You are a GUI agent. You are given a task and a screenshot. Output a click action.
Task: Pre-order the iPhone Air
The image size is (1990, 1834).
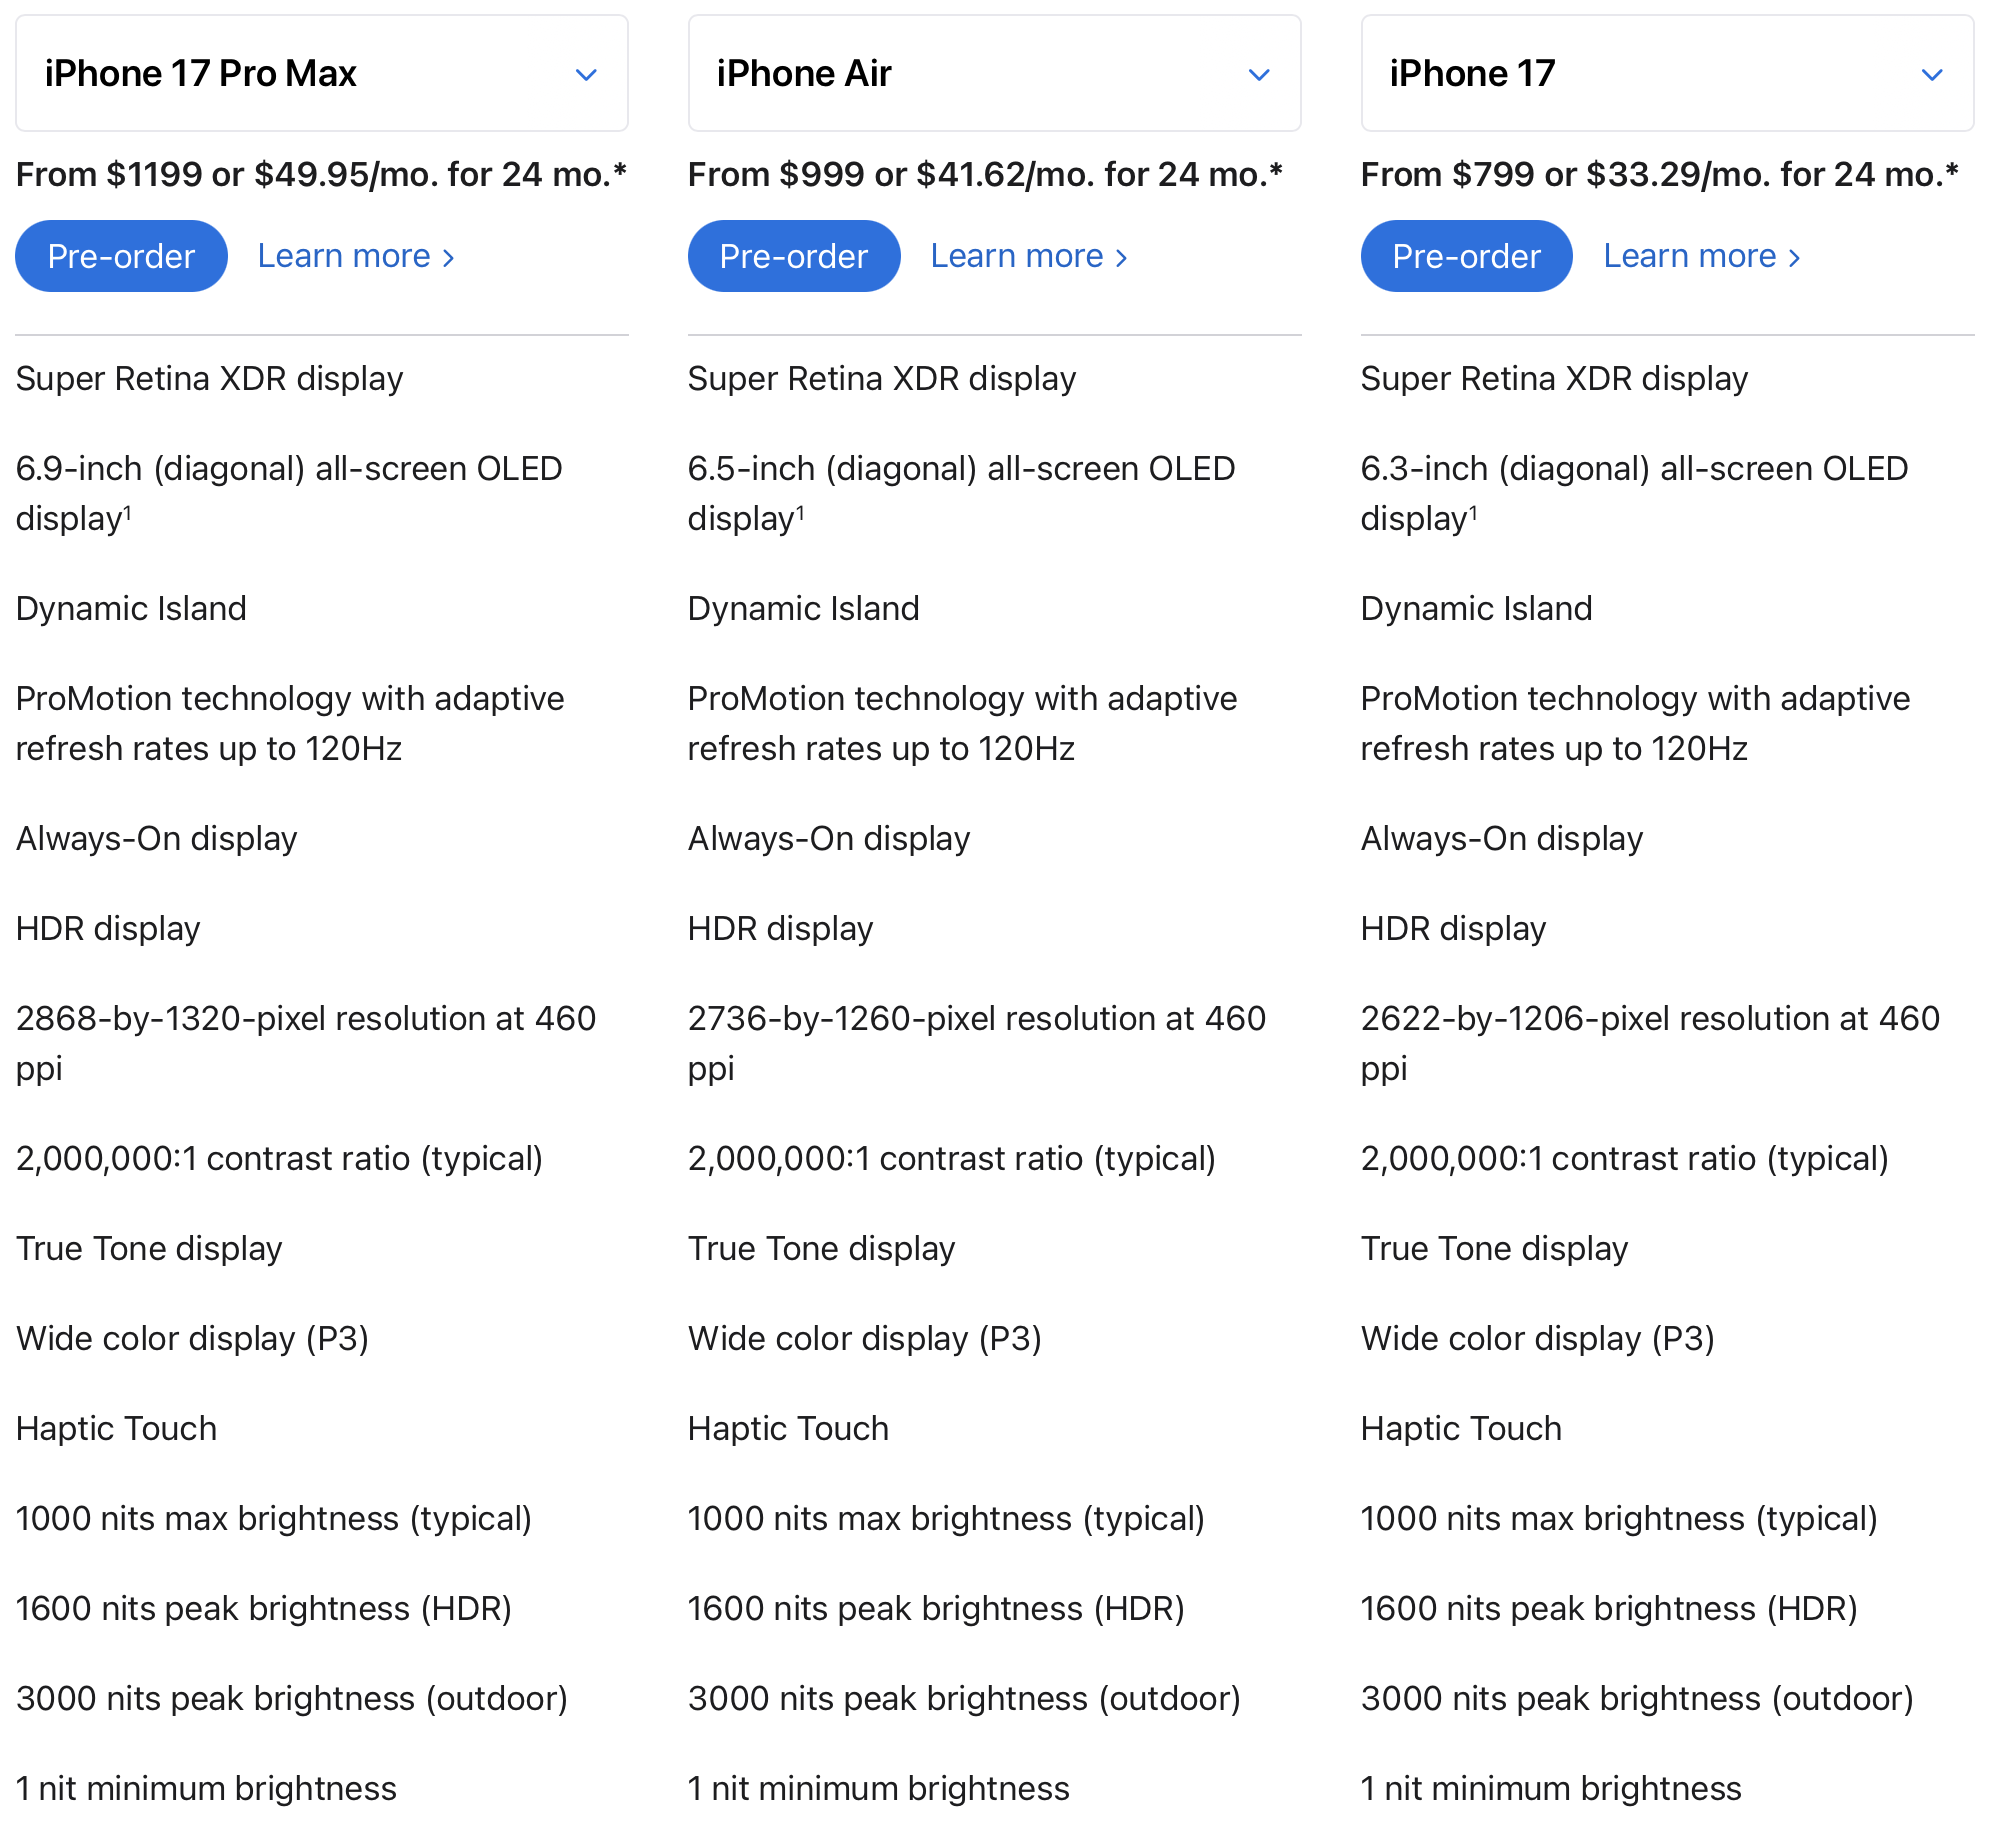pyautogui.click(x=794, y=256)
